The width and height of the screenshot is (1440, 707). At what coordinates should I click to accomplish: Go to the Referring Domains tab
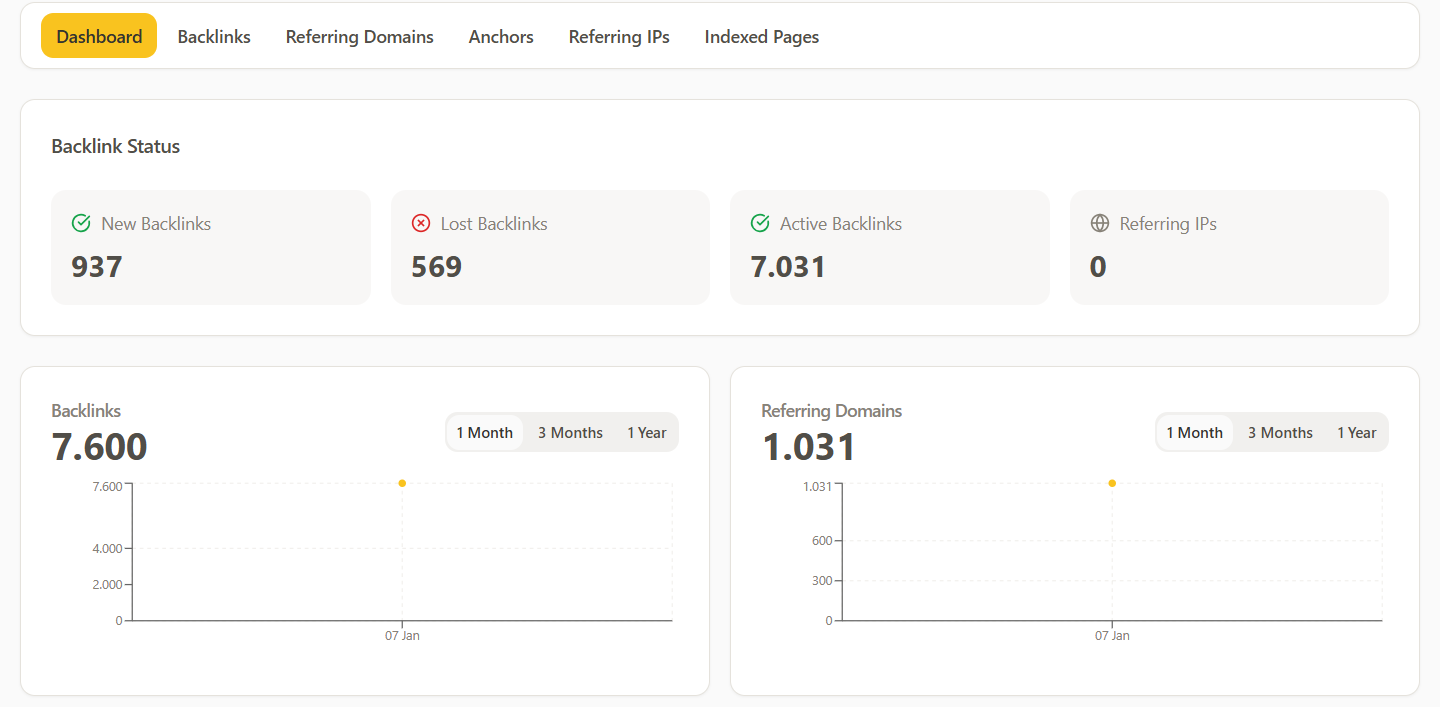359,36
